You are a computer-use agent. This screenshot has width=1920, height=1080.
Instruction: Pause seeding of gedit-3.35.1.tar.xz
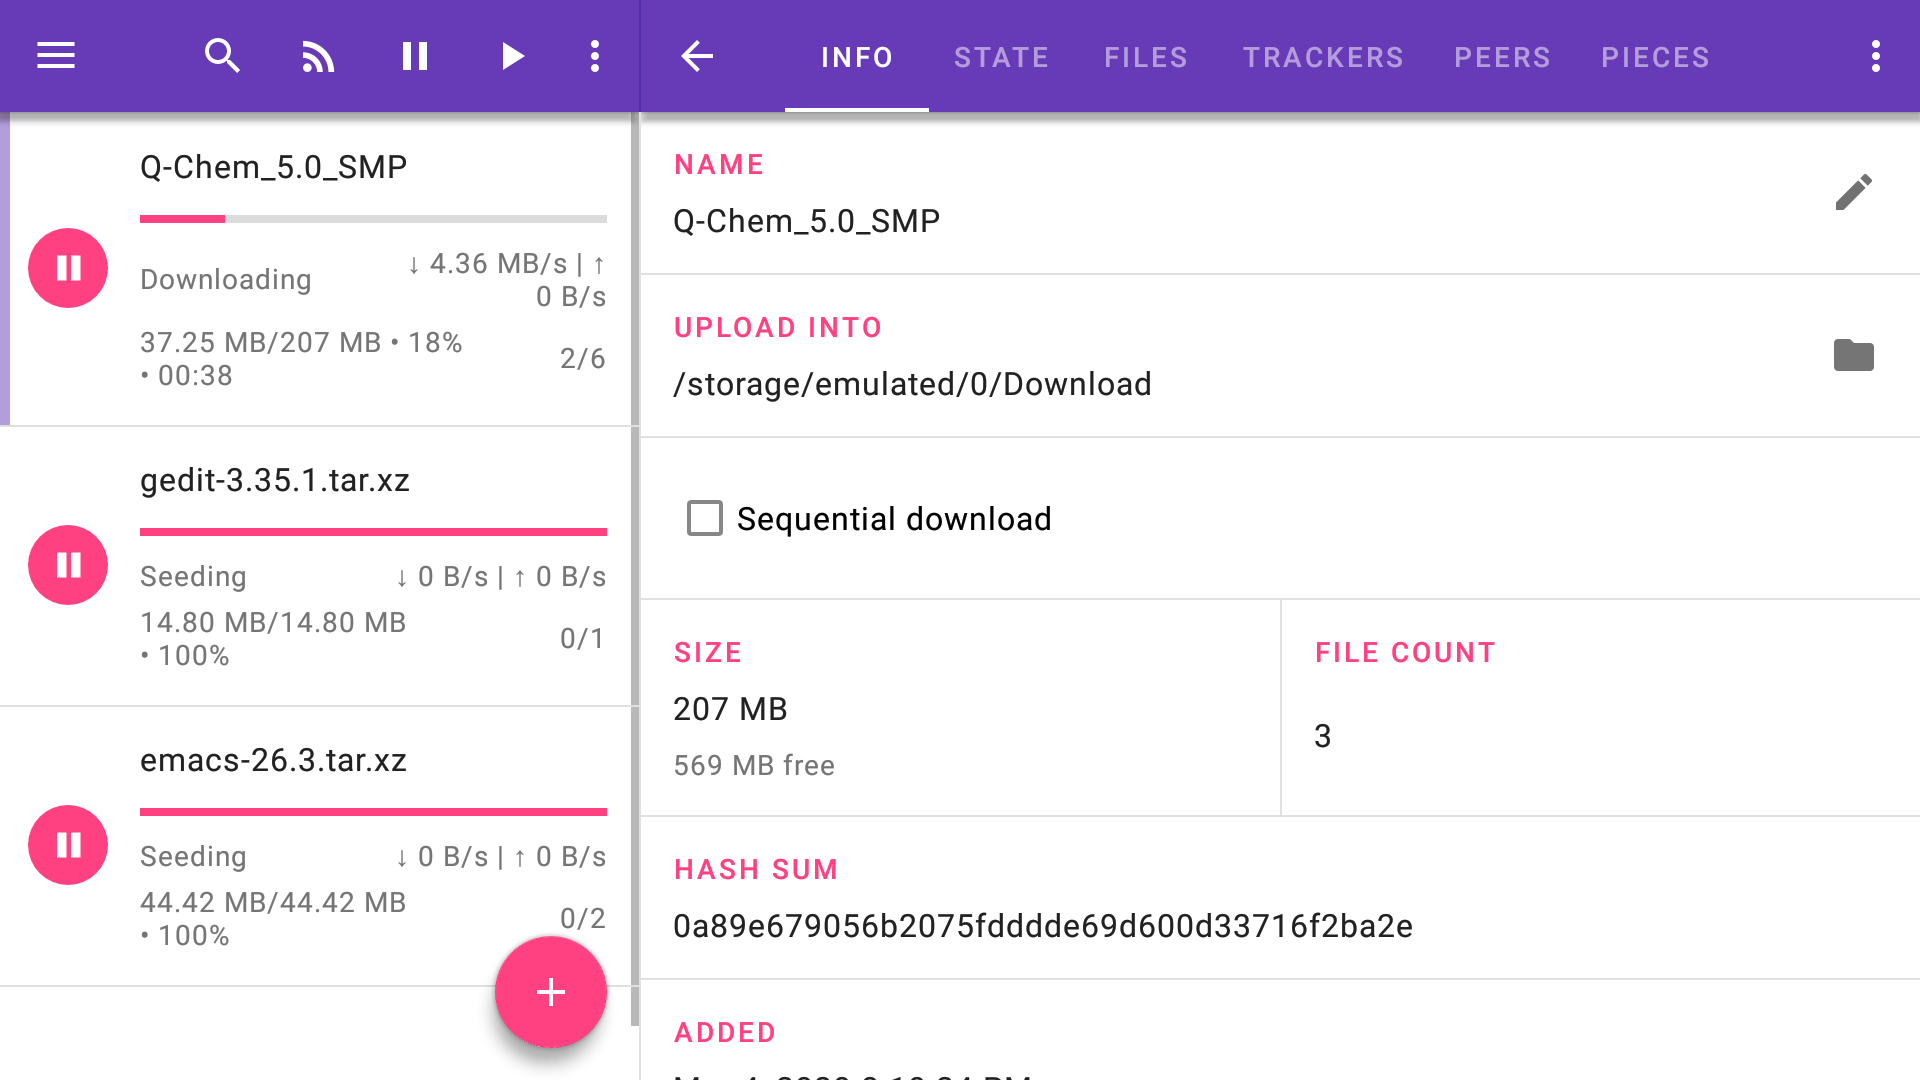(x=68, y=565)
